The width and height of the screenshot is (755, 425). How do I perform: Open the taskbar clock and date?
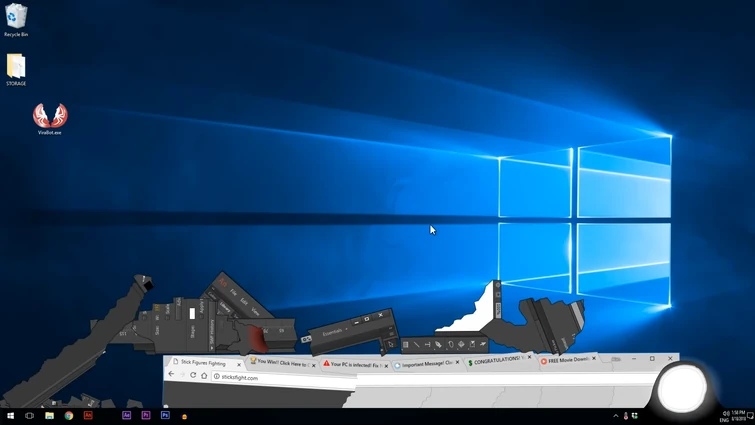(x=738, y=416)
